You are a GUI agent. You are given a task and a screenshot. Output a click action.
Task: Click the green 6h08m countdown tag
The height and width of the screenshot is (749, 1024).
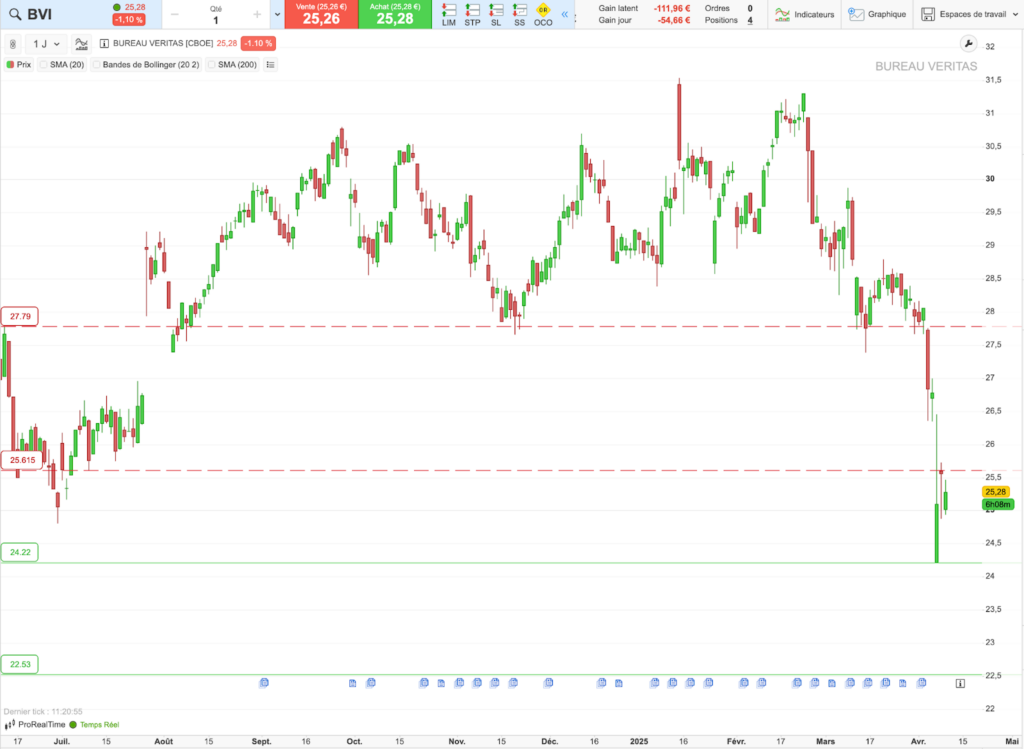997,505
